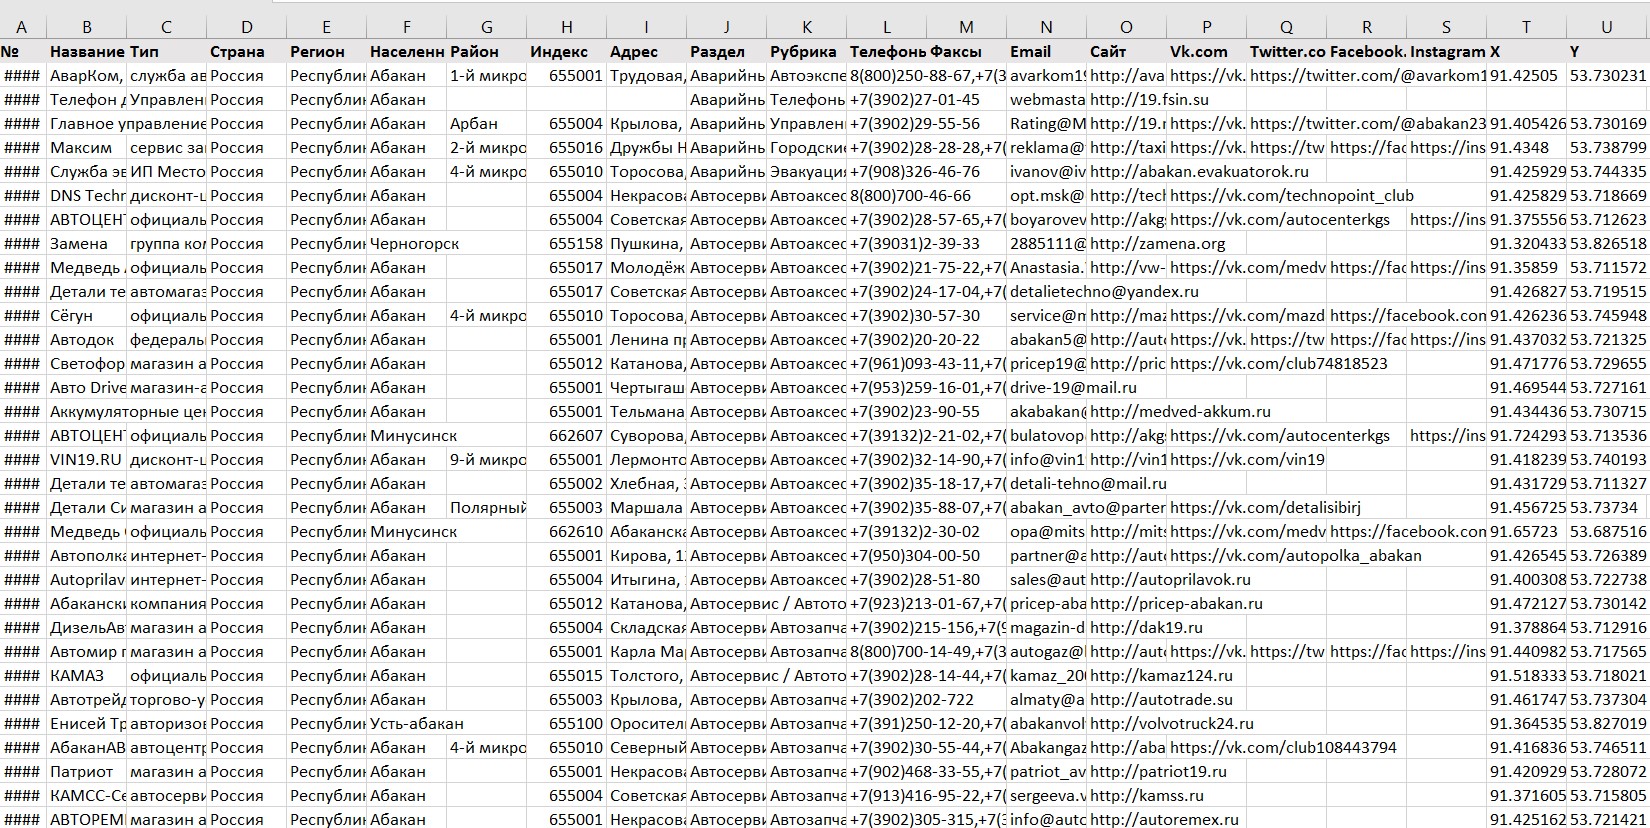Click the Арбан district cell

[473, 124]
